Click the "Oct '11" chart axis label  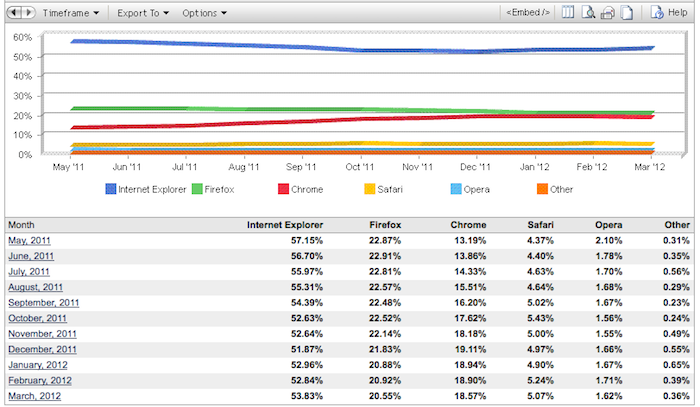pos(359,167)
